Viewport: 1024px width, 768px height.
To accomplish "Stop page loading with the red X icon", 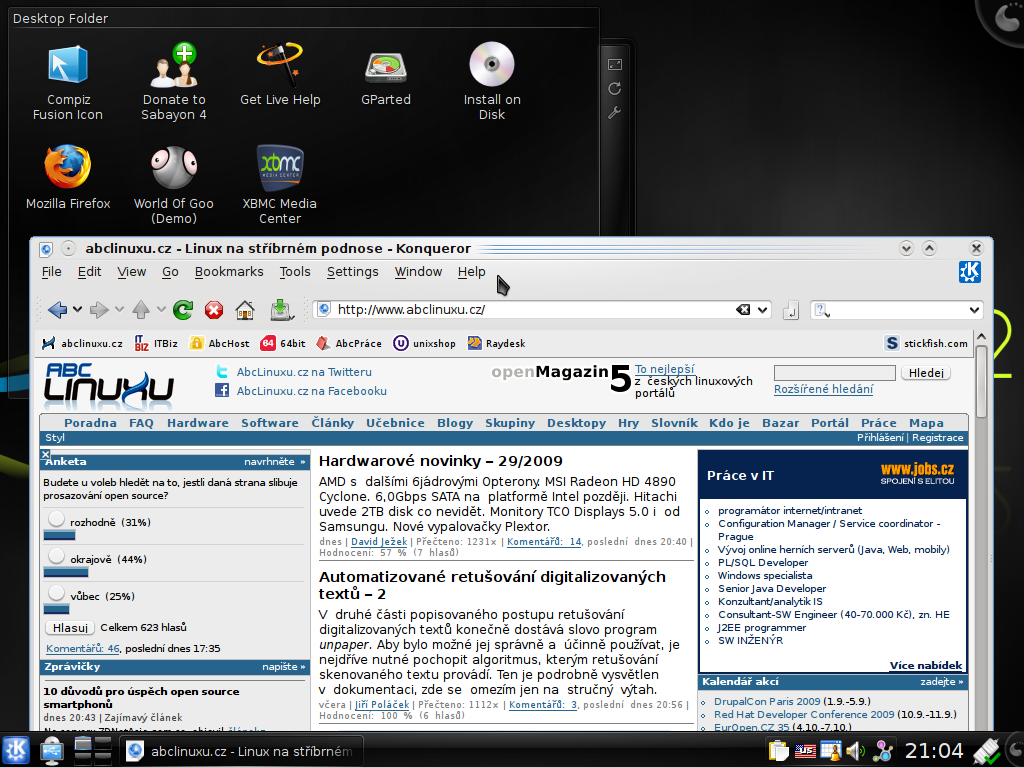I will coord(214,310).
